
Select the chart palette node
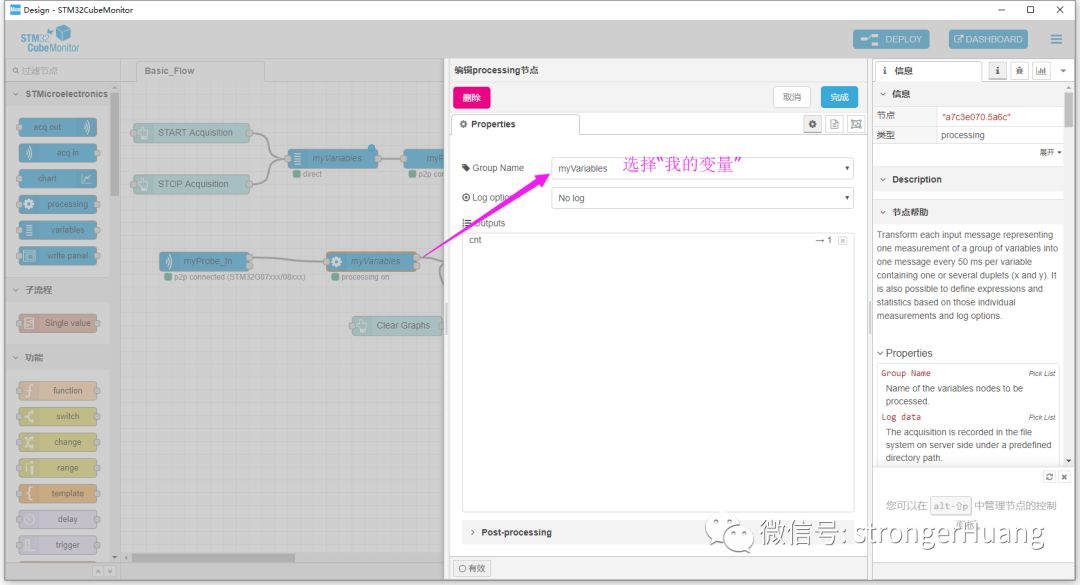[58, 178]
